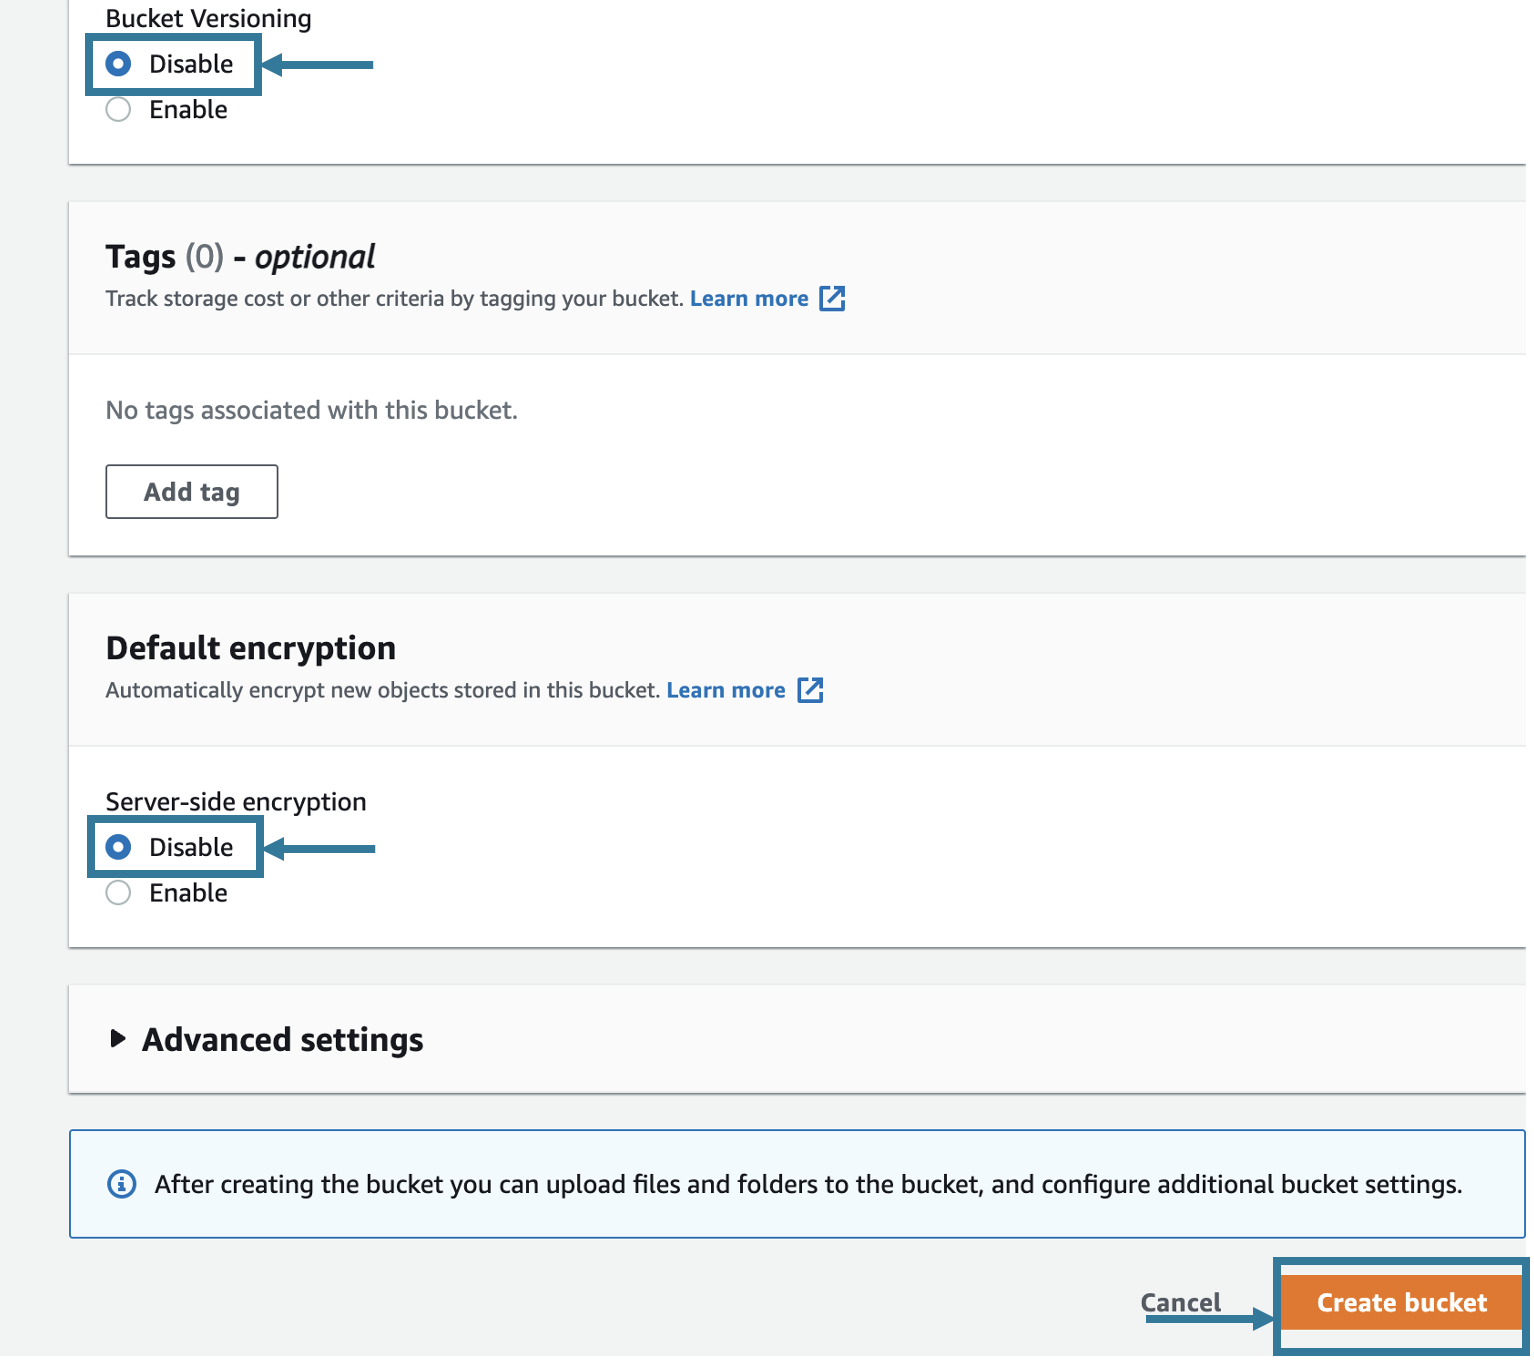Screen dimensions: 1534x1360
Task: Open the Learn more link for tagging
Action: click(749, 298)
